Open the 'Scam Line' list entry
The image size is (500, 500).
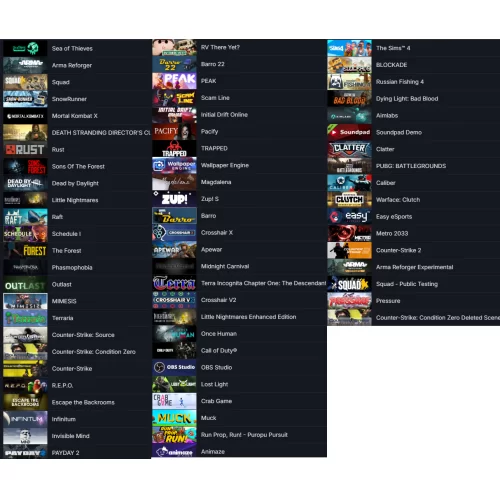[x=215, y=98]
